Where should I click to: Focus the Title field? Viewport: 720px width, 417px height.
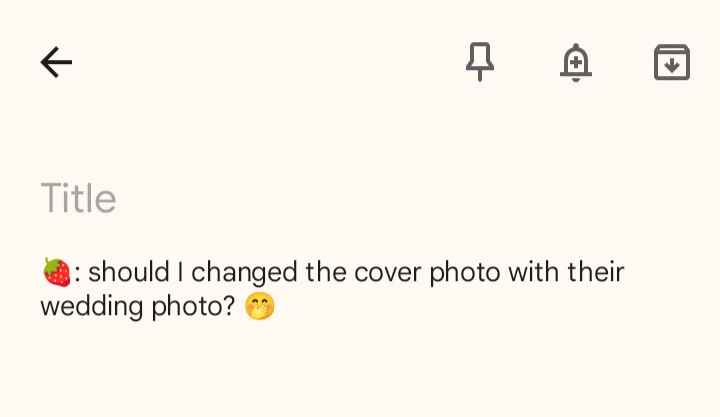point(80,199)
